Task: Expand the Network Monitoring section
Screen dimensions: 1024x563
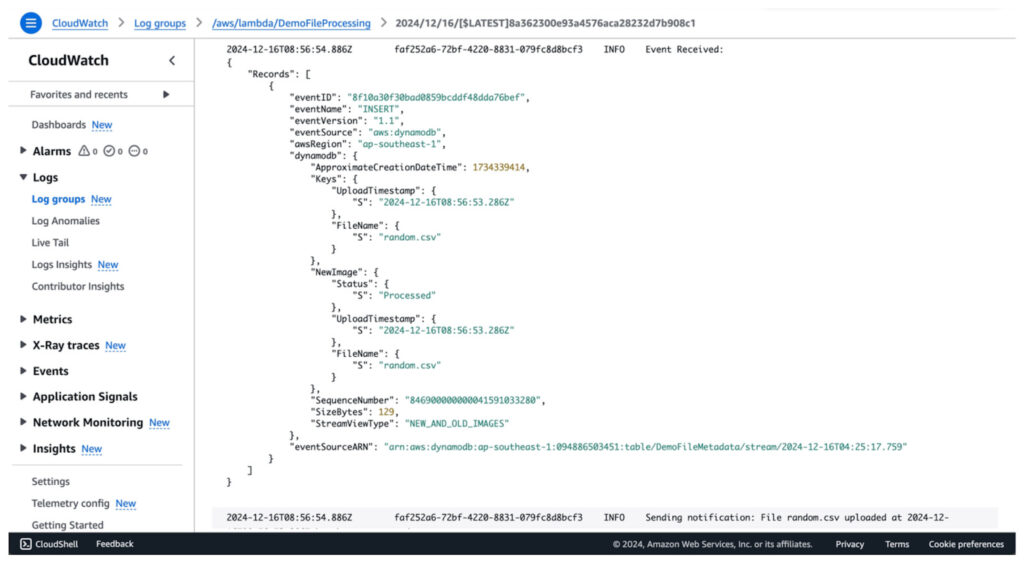Action: (x=24, y=422)
